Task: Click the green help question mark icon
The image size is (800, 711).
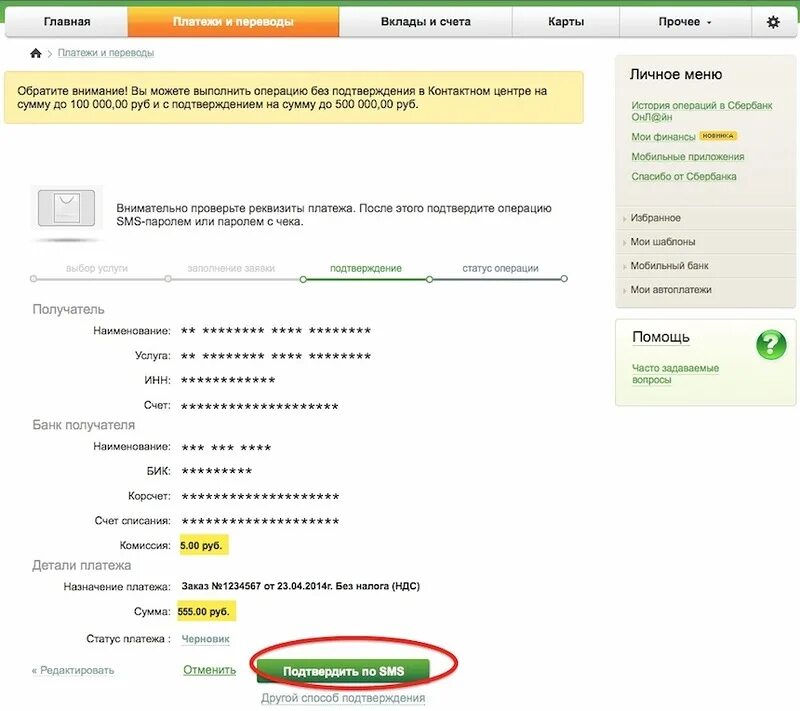Action: click(771, 345)
